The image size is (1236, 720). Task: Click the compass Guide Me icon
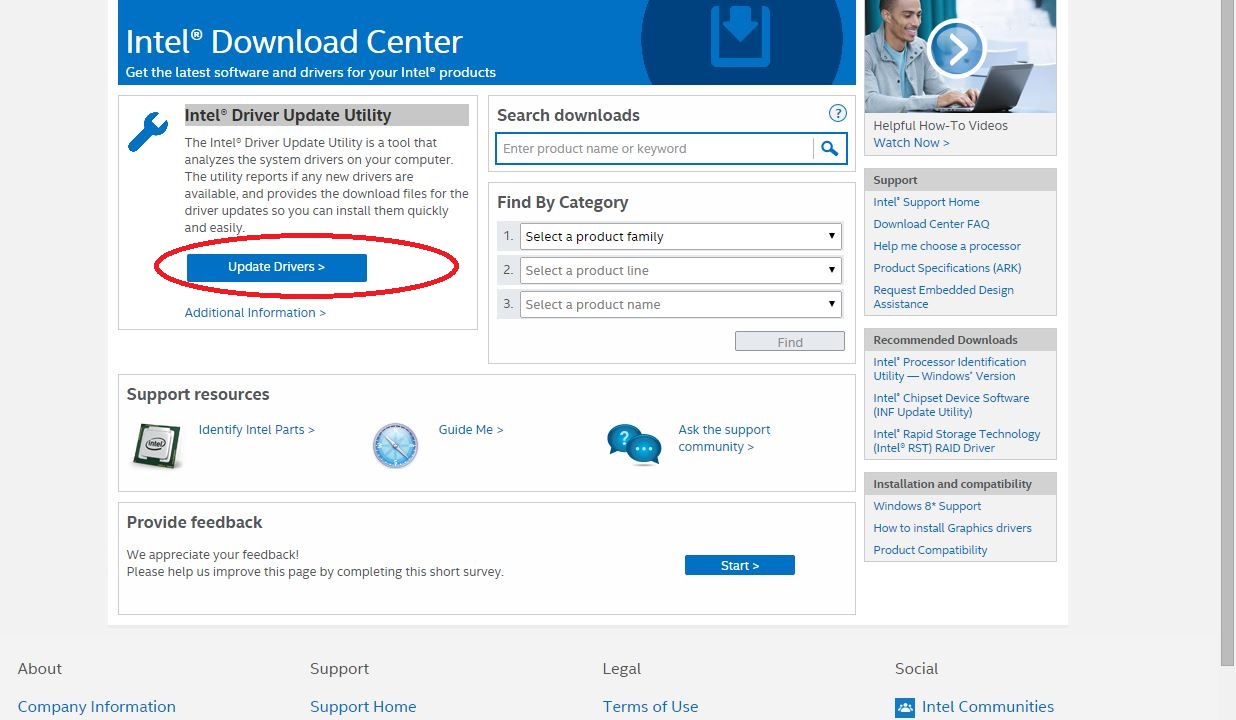tap(395, 445)
